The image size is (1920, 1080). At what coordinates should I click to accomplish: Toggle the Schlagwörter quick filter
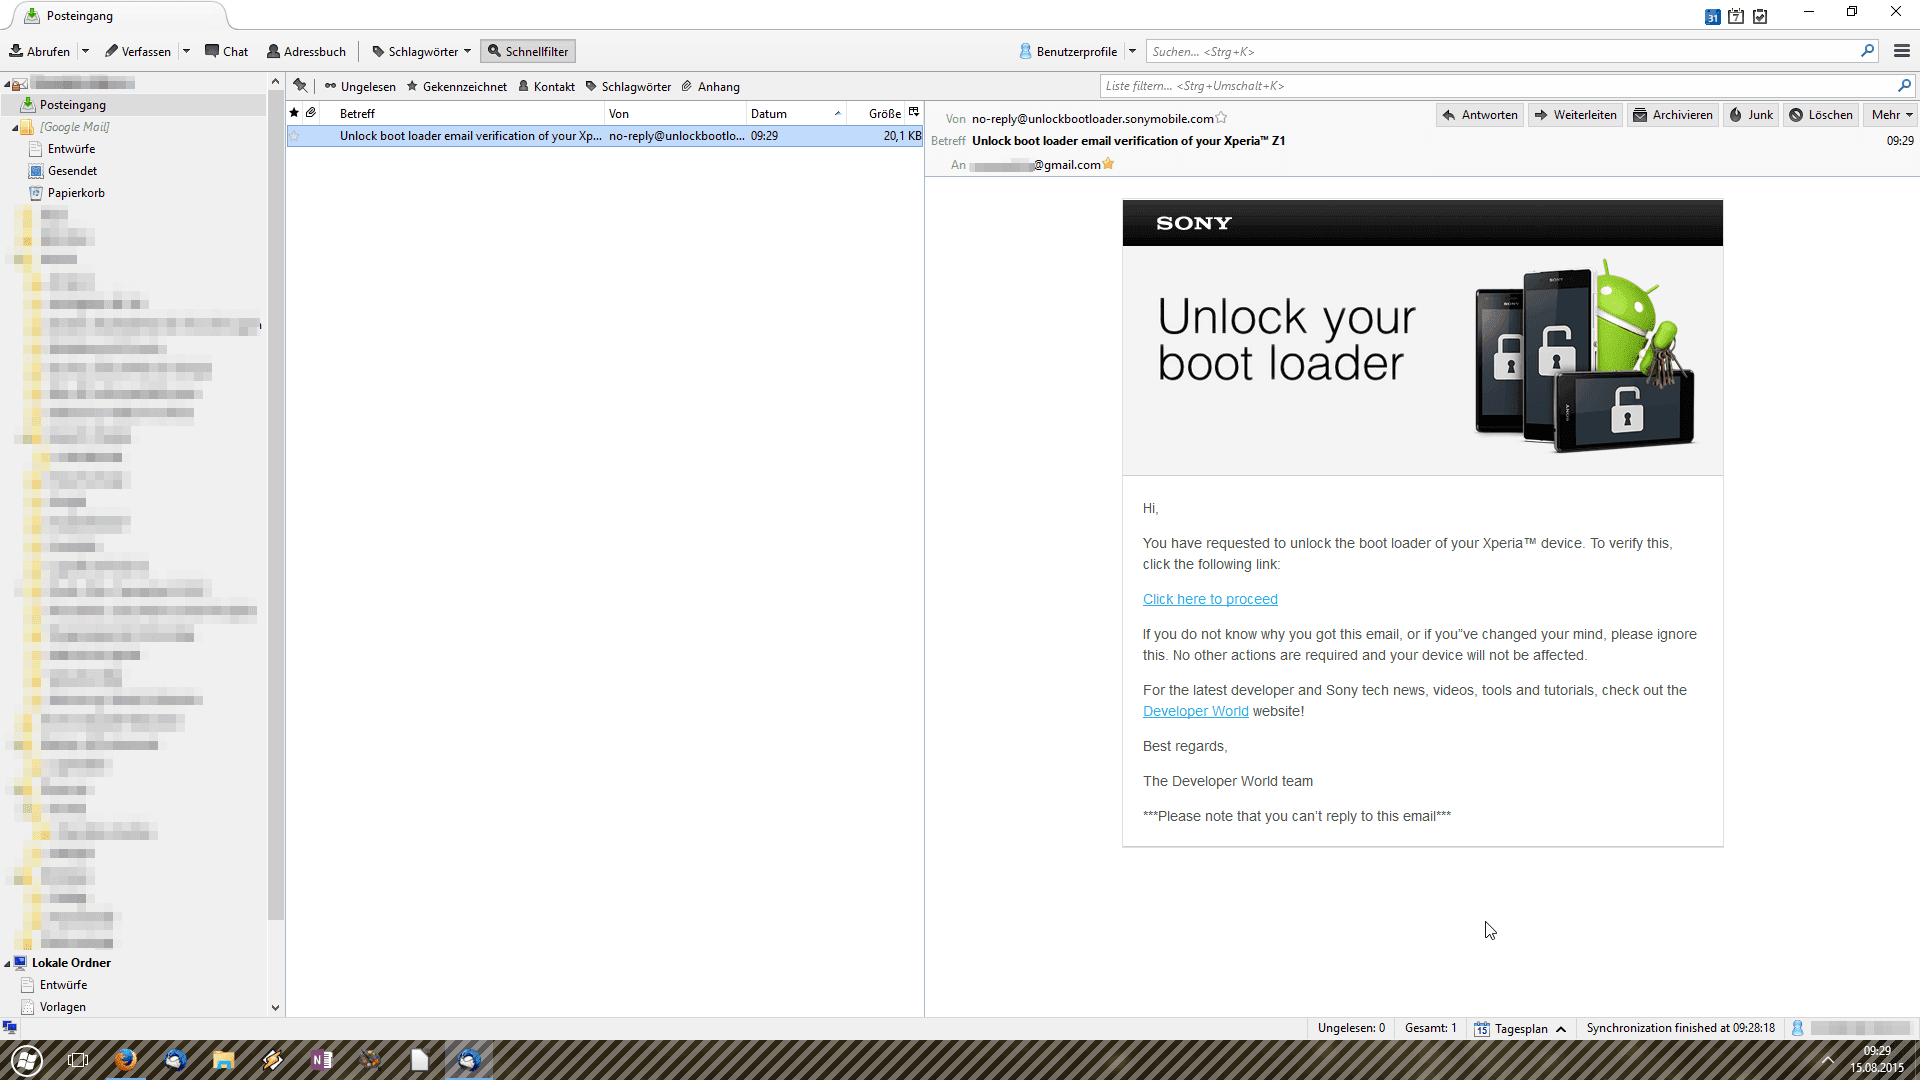pos(628,87)
